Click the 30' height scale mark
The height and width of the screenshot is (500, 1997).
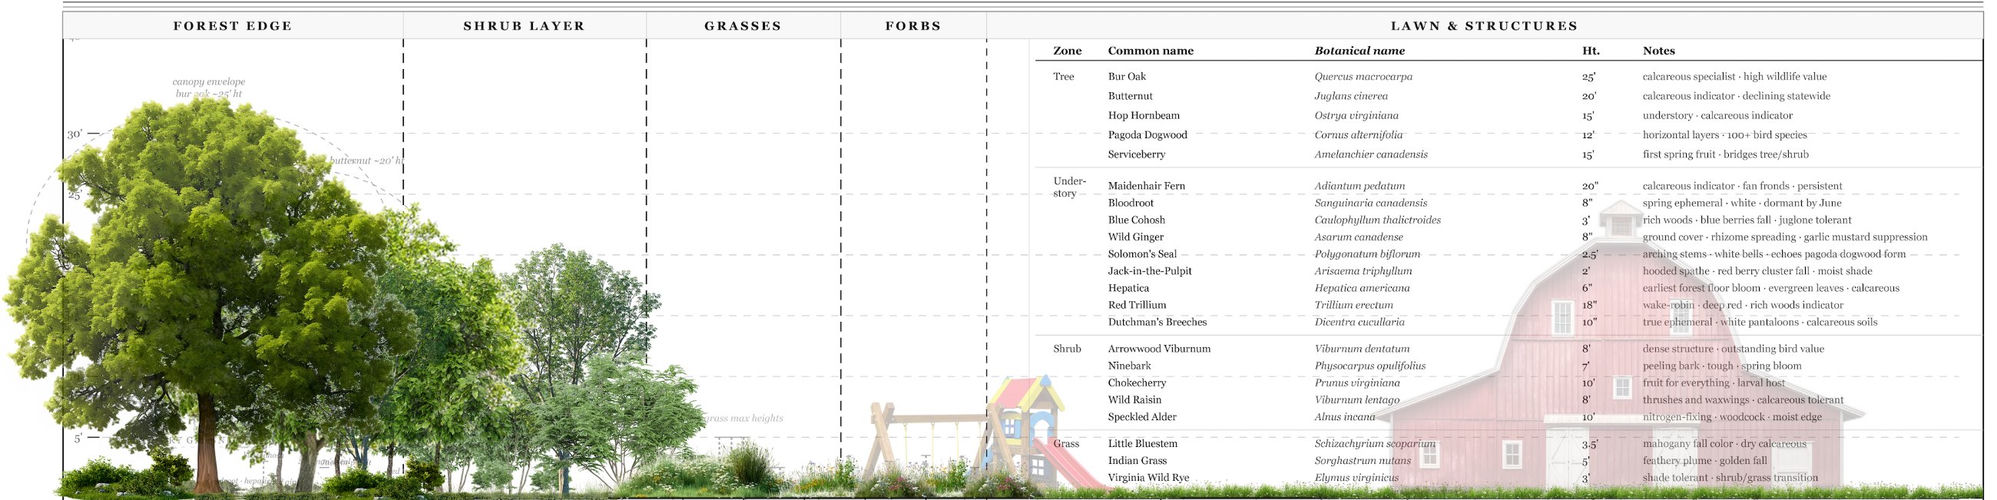click(x=75, y=134)
